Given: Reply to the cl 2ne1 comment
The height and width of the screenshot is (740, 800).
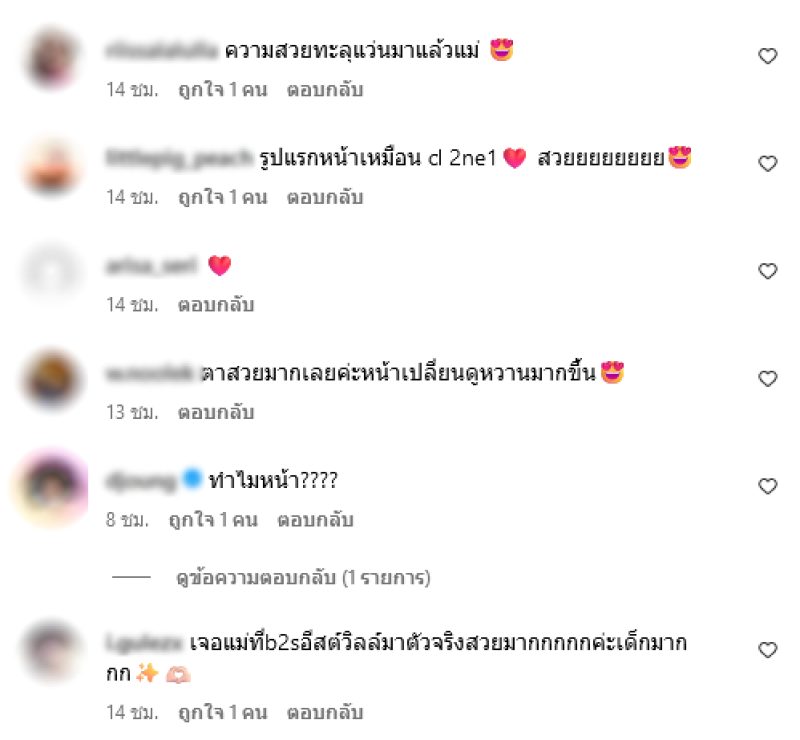Looking at the screenshot, I should pyautogui.click(x=325, y=198).
